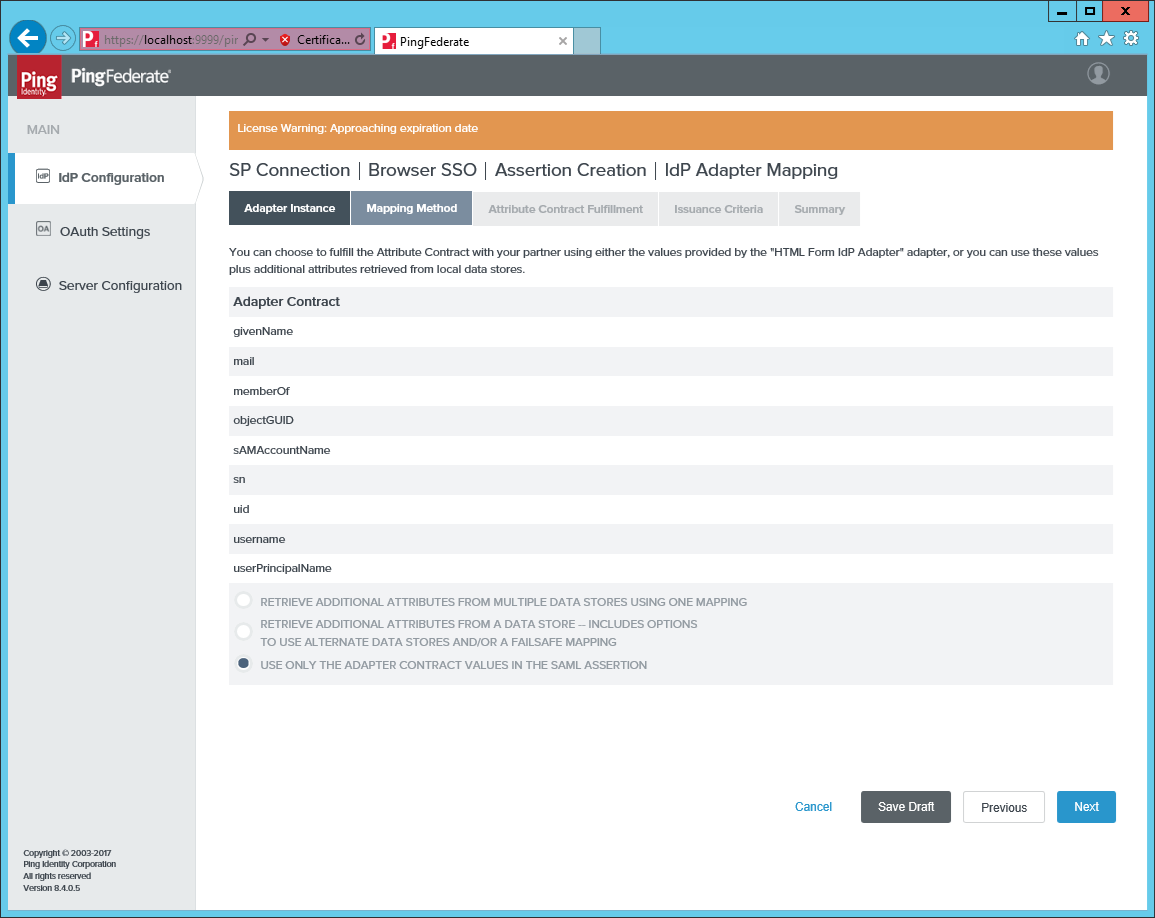
Task: Select retrieve attributes from multiple data stores
Action: click(244, 601)
